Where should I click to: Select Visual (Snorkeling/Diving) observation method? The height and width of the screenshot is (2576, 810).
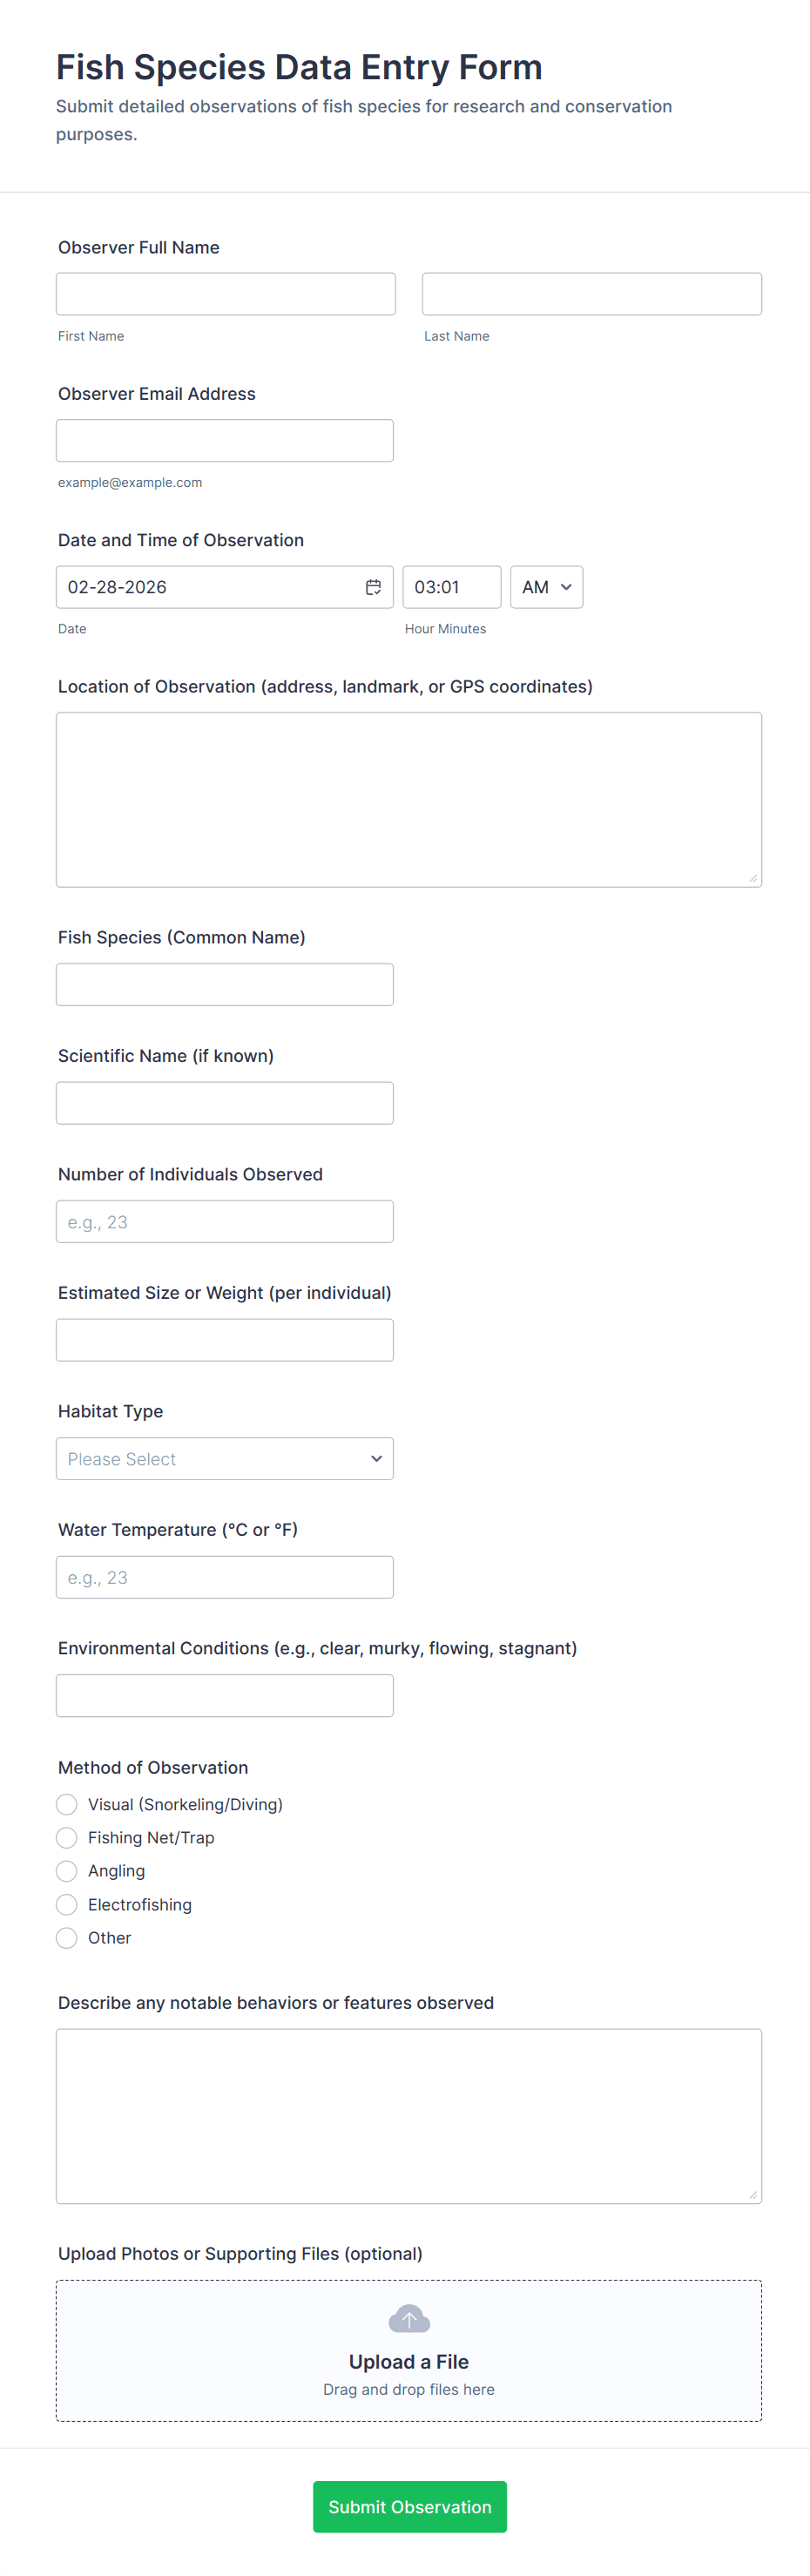(x=67, y=1804)
